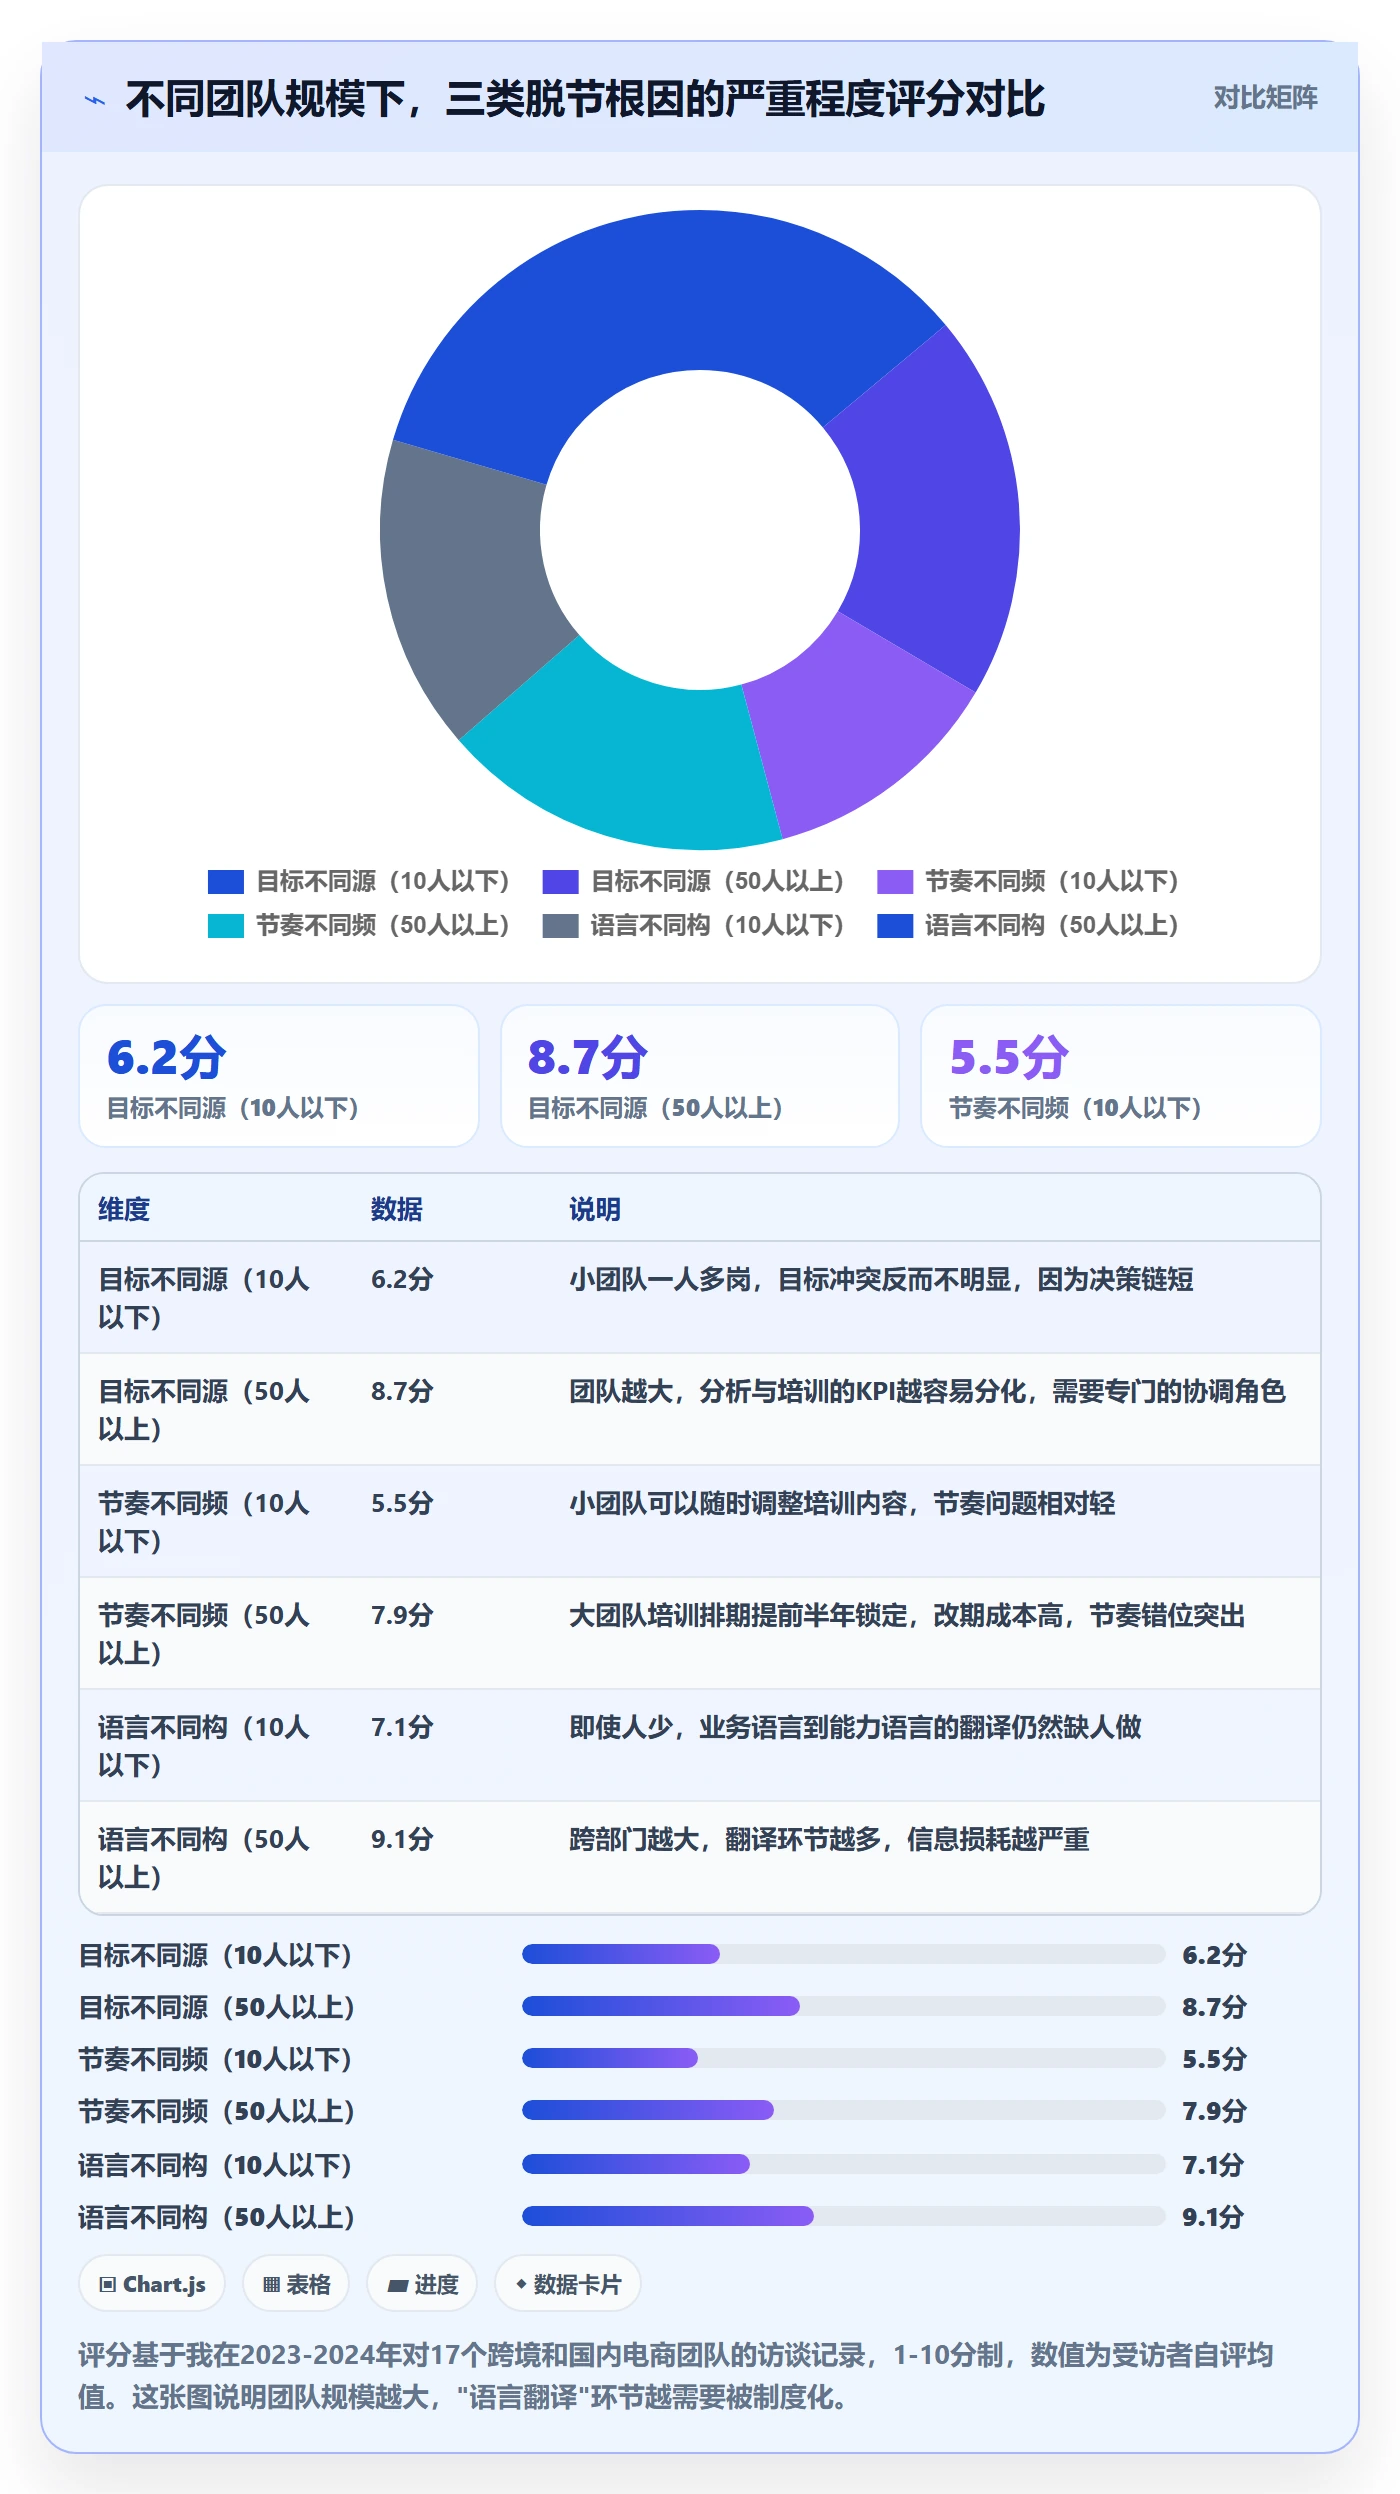Image resolution: width=1400 pixels, height=2494 pixels.
Task: Click the 维度 column header
Action: 124,1209
